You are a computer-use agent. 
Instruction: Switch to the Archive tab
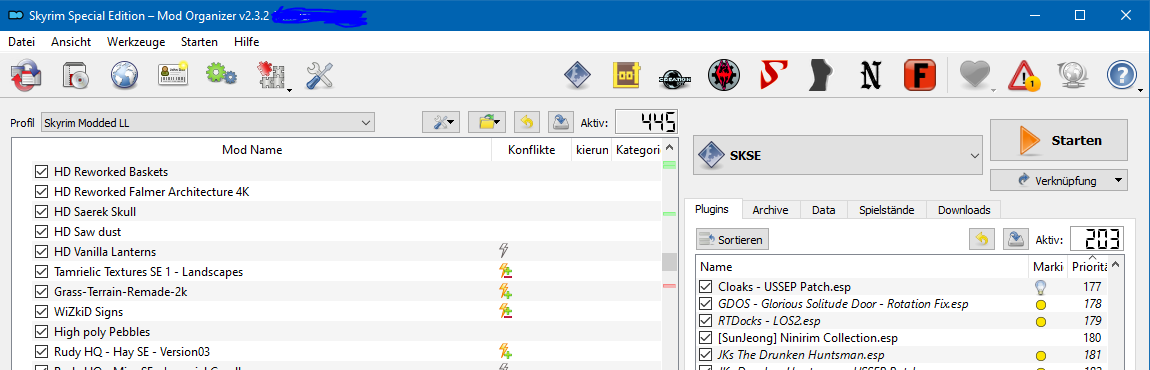click(x=770, y=210)
